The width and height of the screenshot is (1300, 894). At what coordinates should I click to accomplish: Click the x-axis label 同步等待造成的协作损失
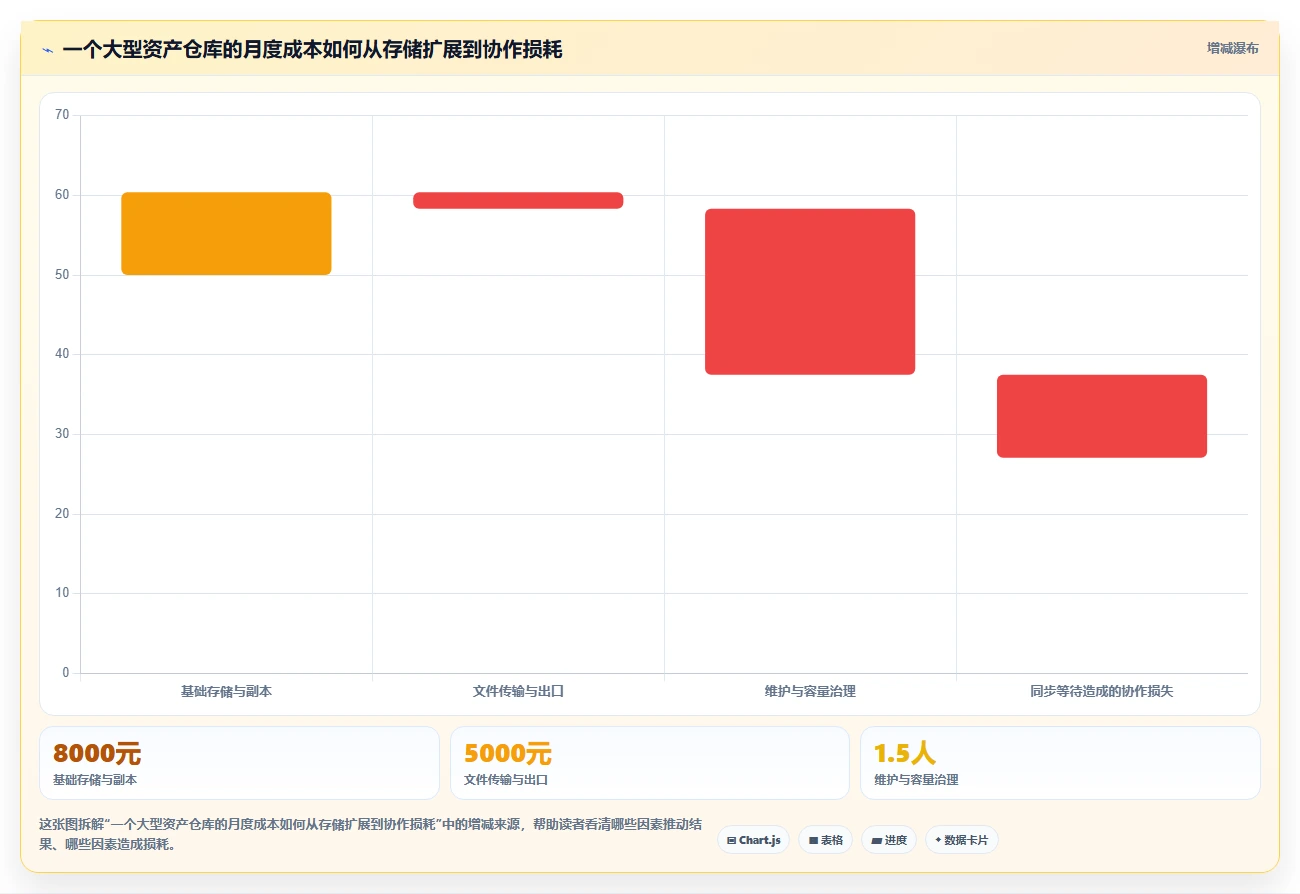click(1102, 691)
